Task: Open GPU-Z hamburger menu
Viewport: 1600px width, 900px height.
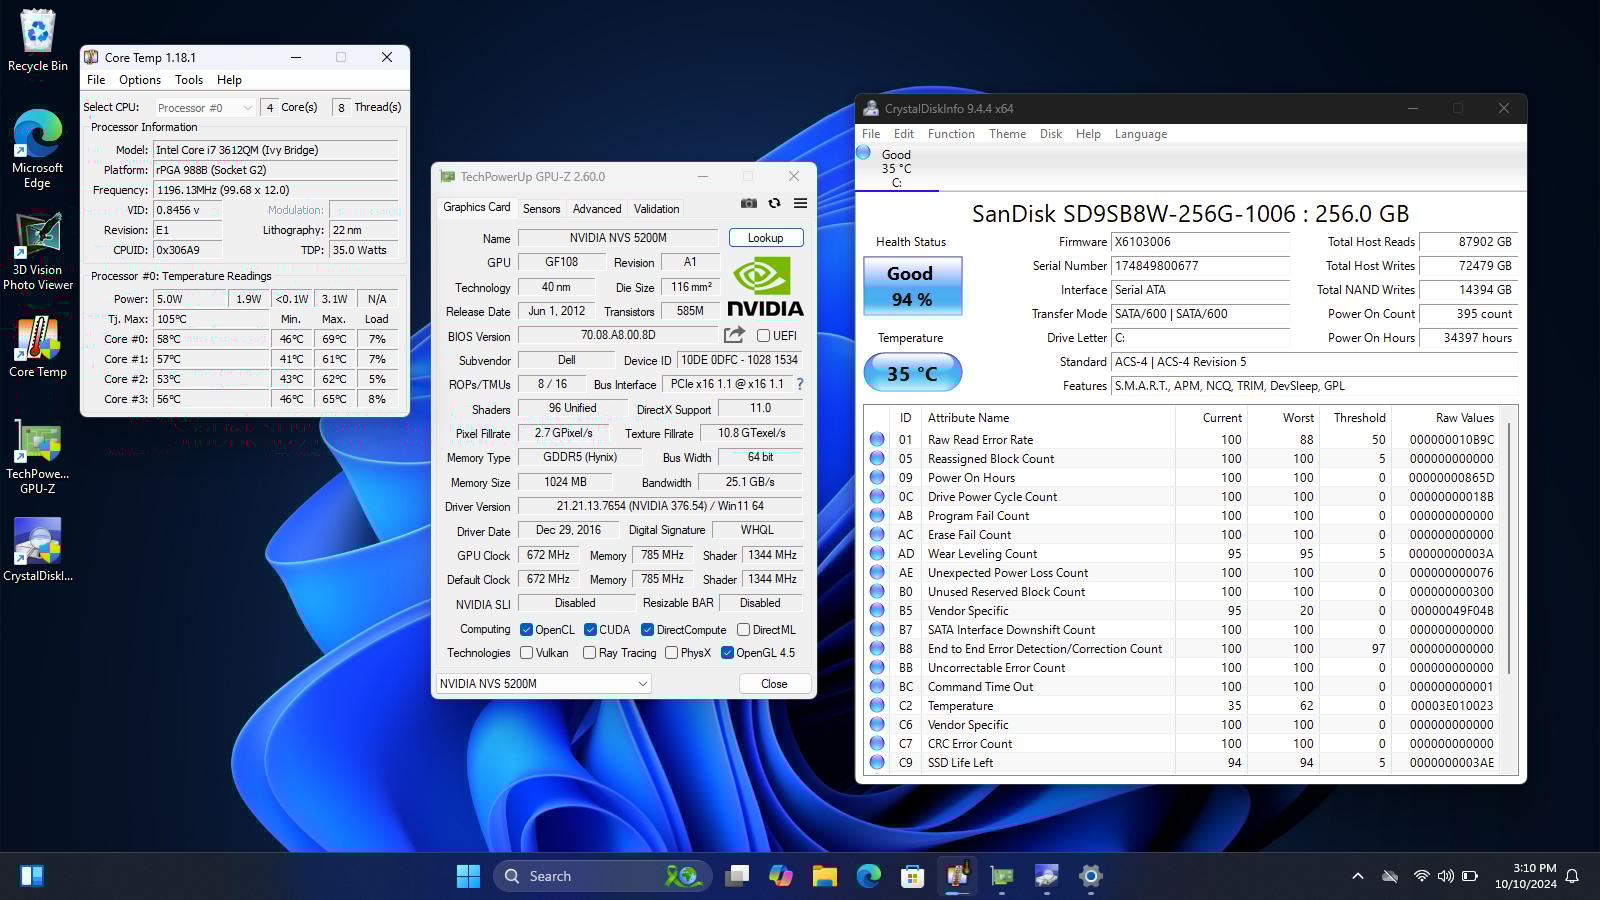Action: point(798,203)
